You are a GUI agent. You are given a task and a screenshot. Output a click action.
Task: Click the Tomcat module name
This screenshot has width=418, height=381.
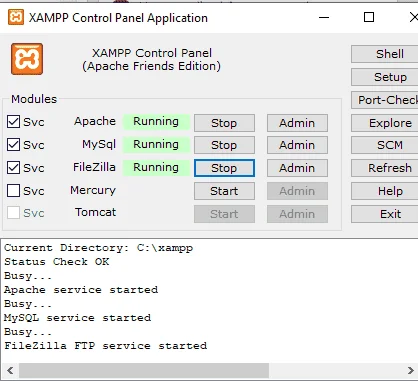tap(96, 212)
